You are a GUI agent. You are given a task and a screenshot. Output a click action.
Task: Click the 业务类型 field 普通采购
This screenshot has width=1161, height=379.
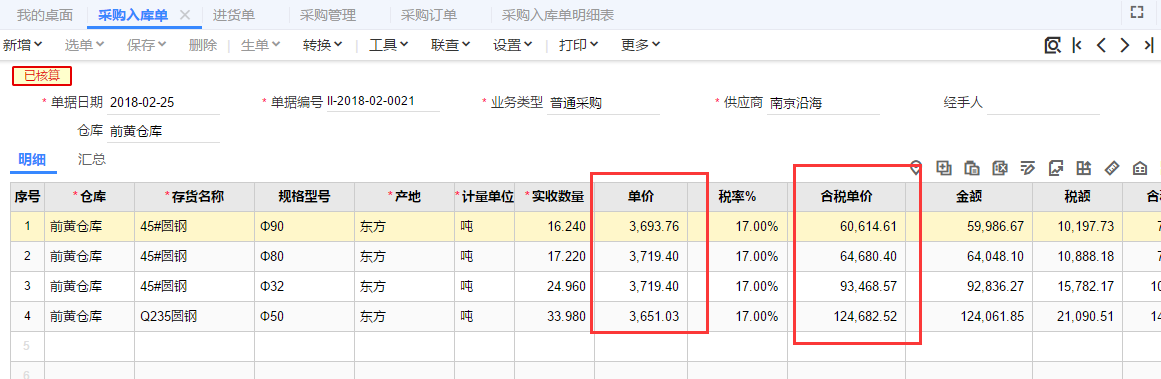pyautogui.click(x=603, y=103)
